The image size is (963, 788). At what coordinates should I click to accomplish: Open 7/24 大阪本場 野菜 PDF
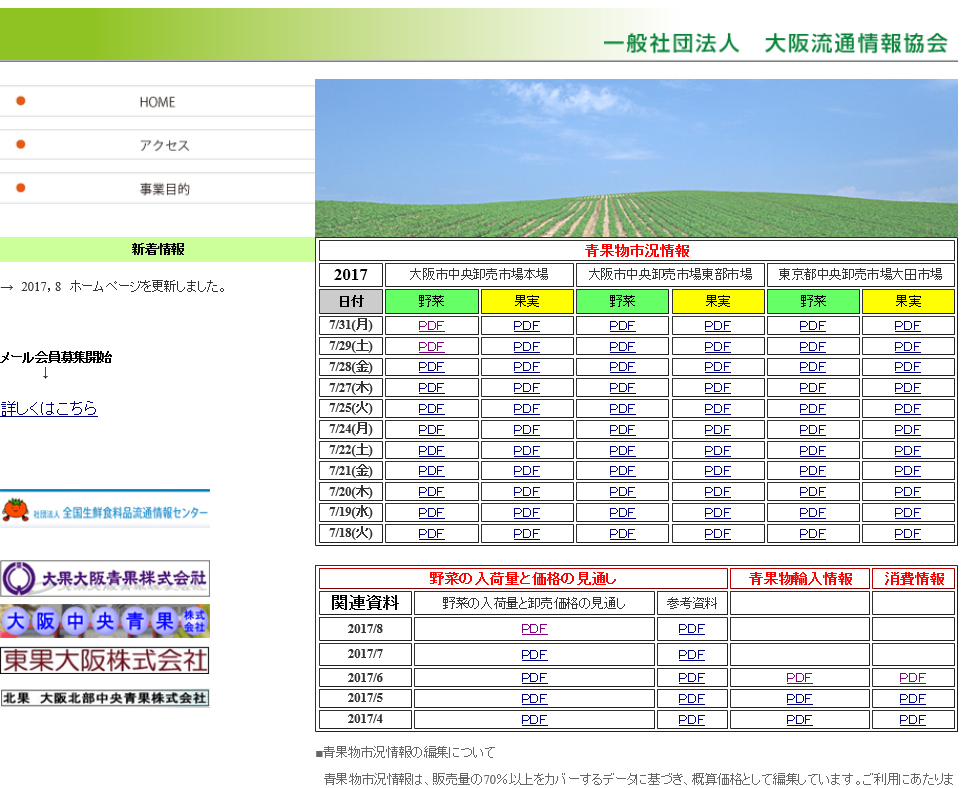click(431, 429)
